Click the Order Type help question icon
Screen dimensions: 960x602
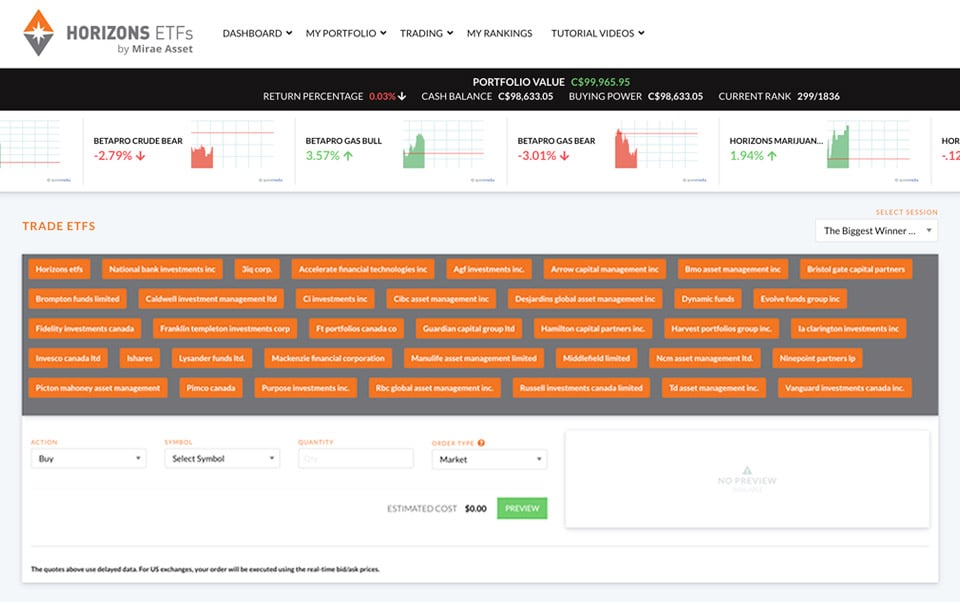tap(481, 443)
